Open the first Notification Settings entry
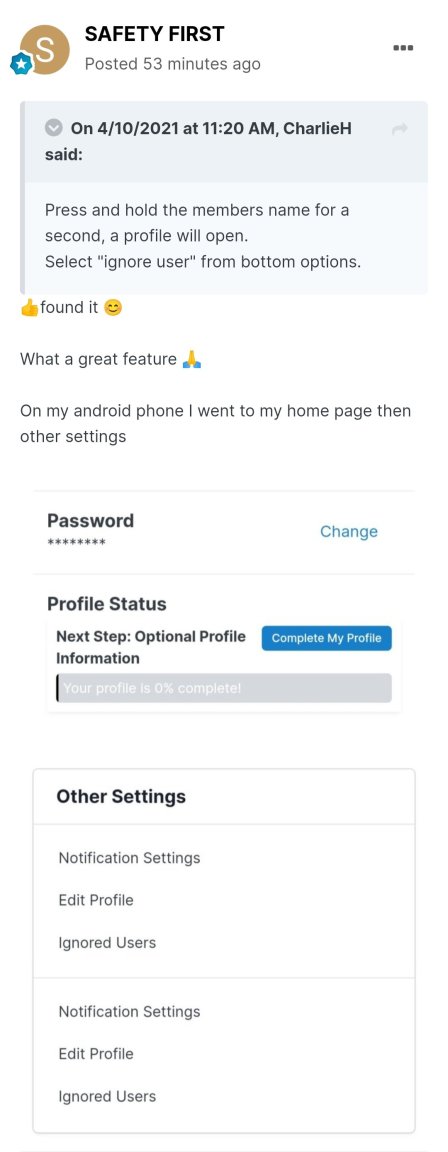Screen dimensions: 448x1152 click(x=129, y=858)
